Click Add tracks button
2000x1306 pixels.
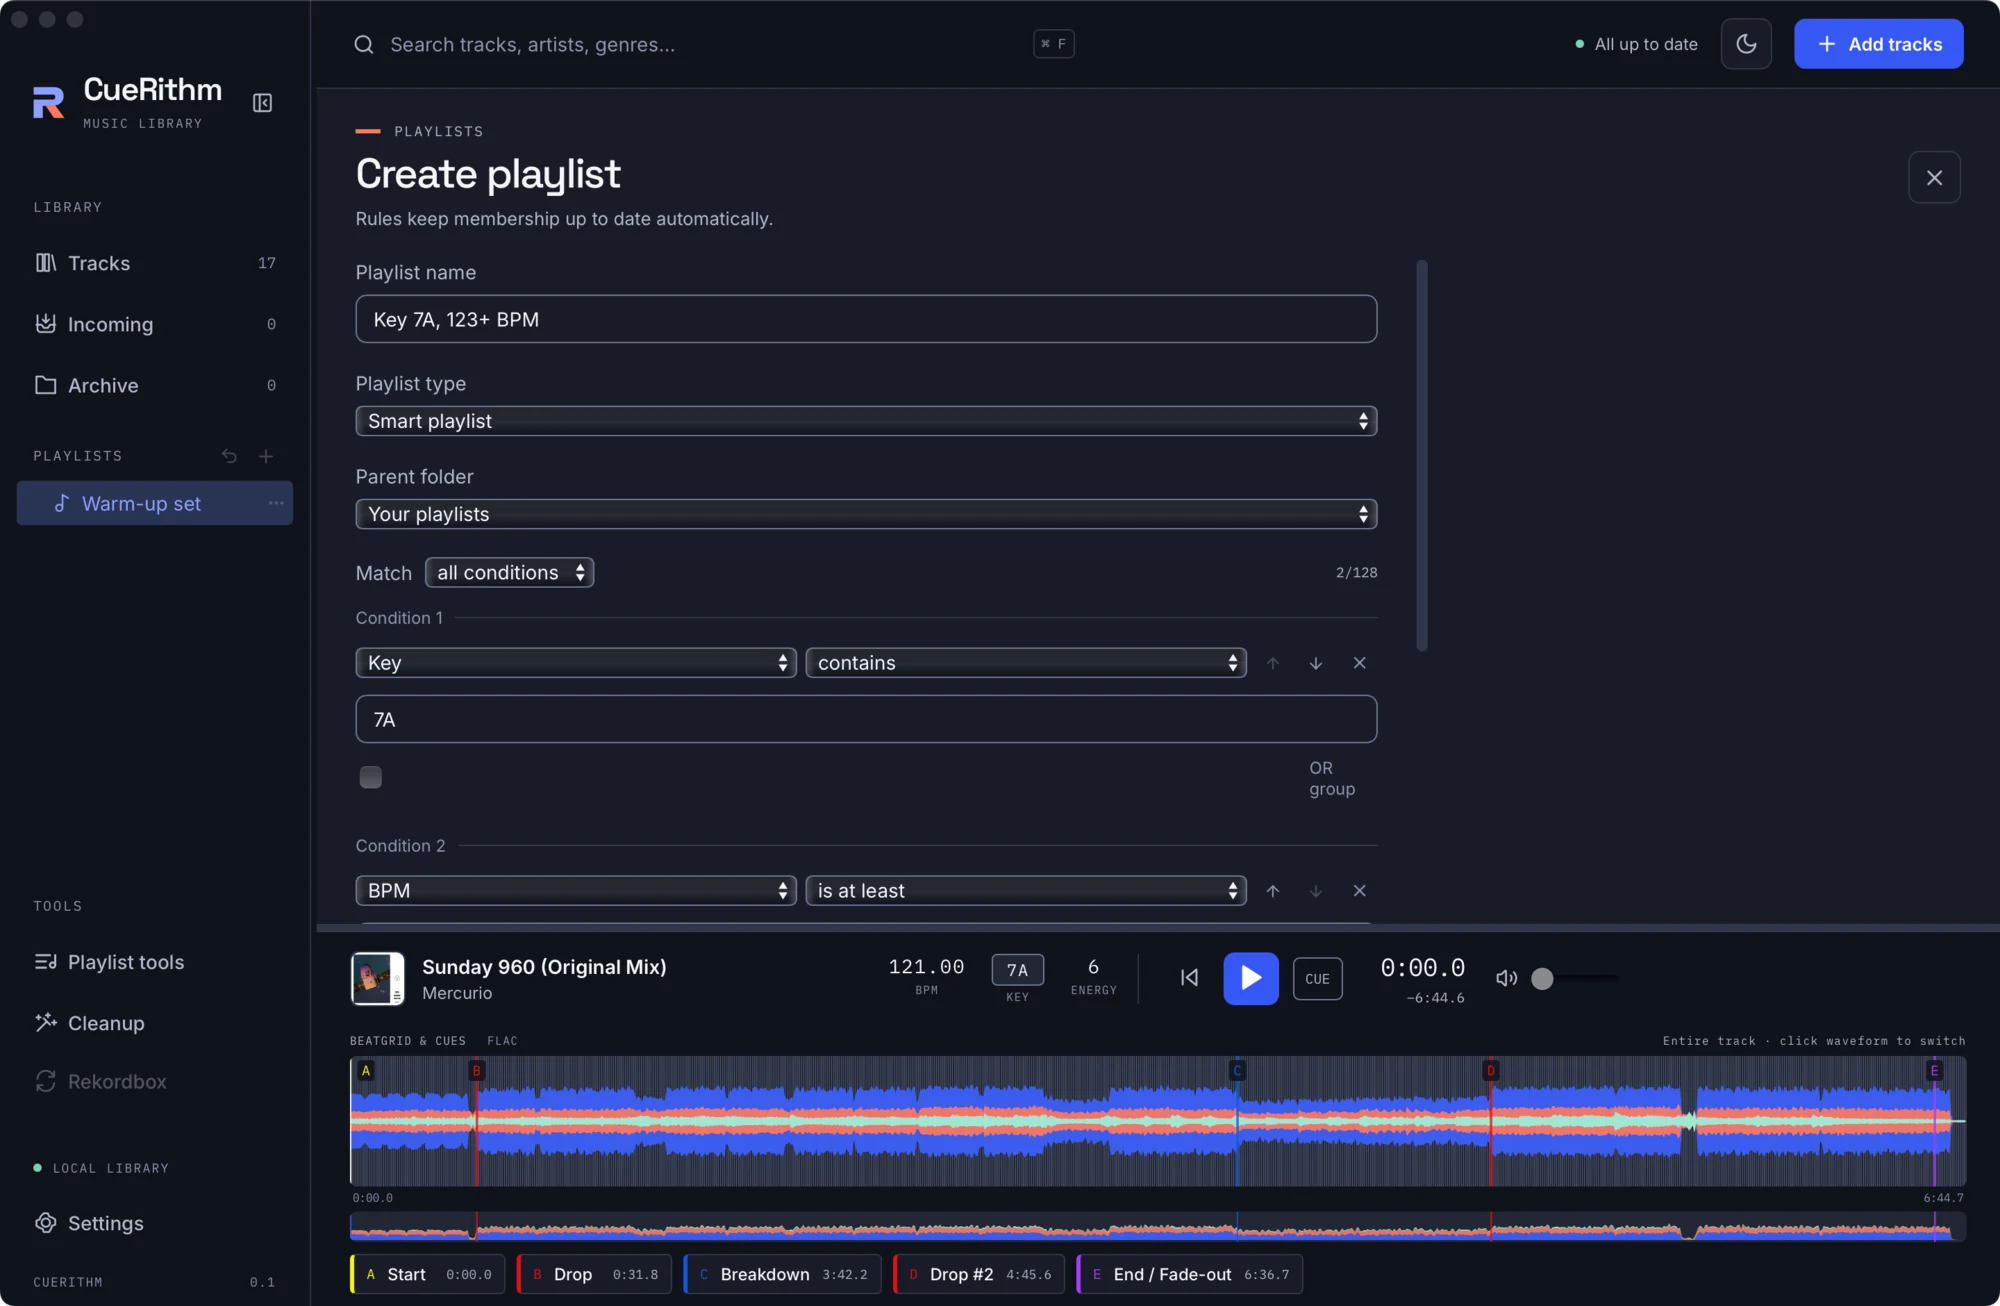point(1878,44)
